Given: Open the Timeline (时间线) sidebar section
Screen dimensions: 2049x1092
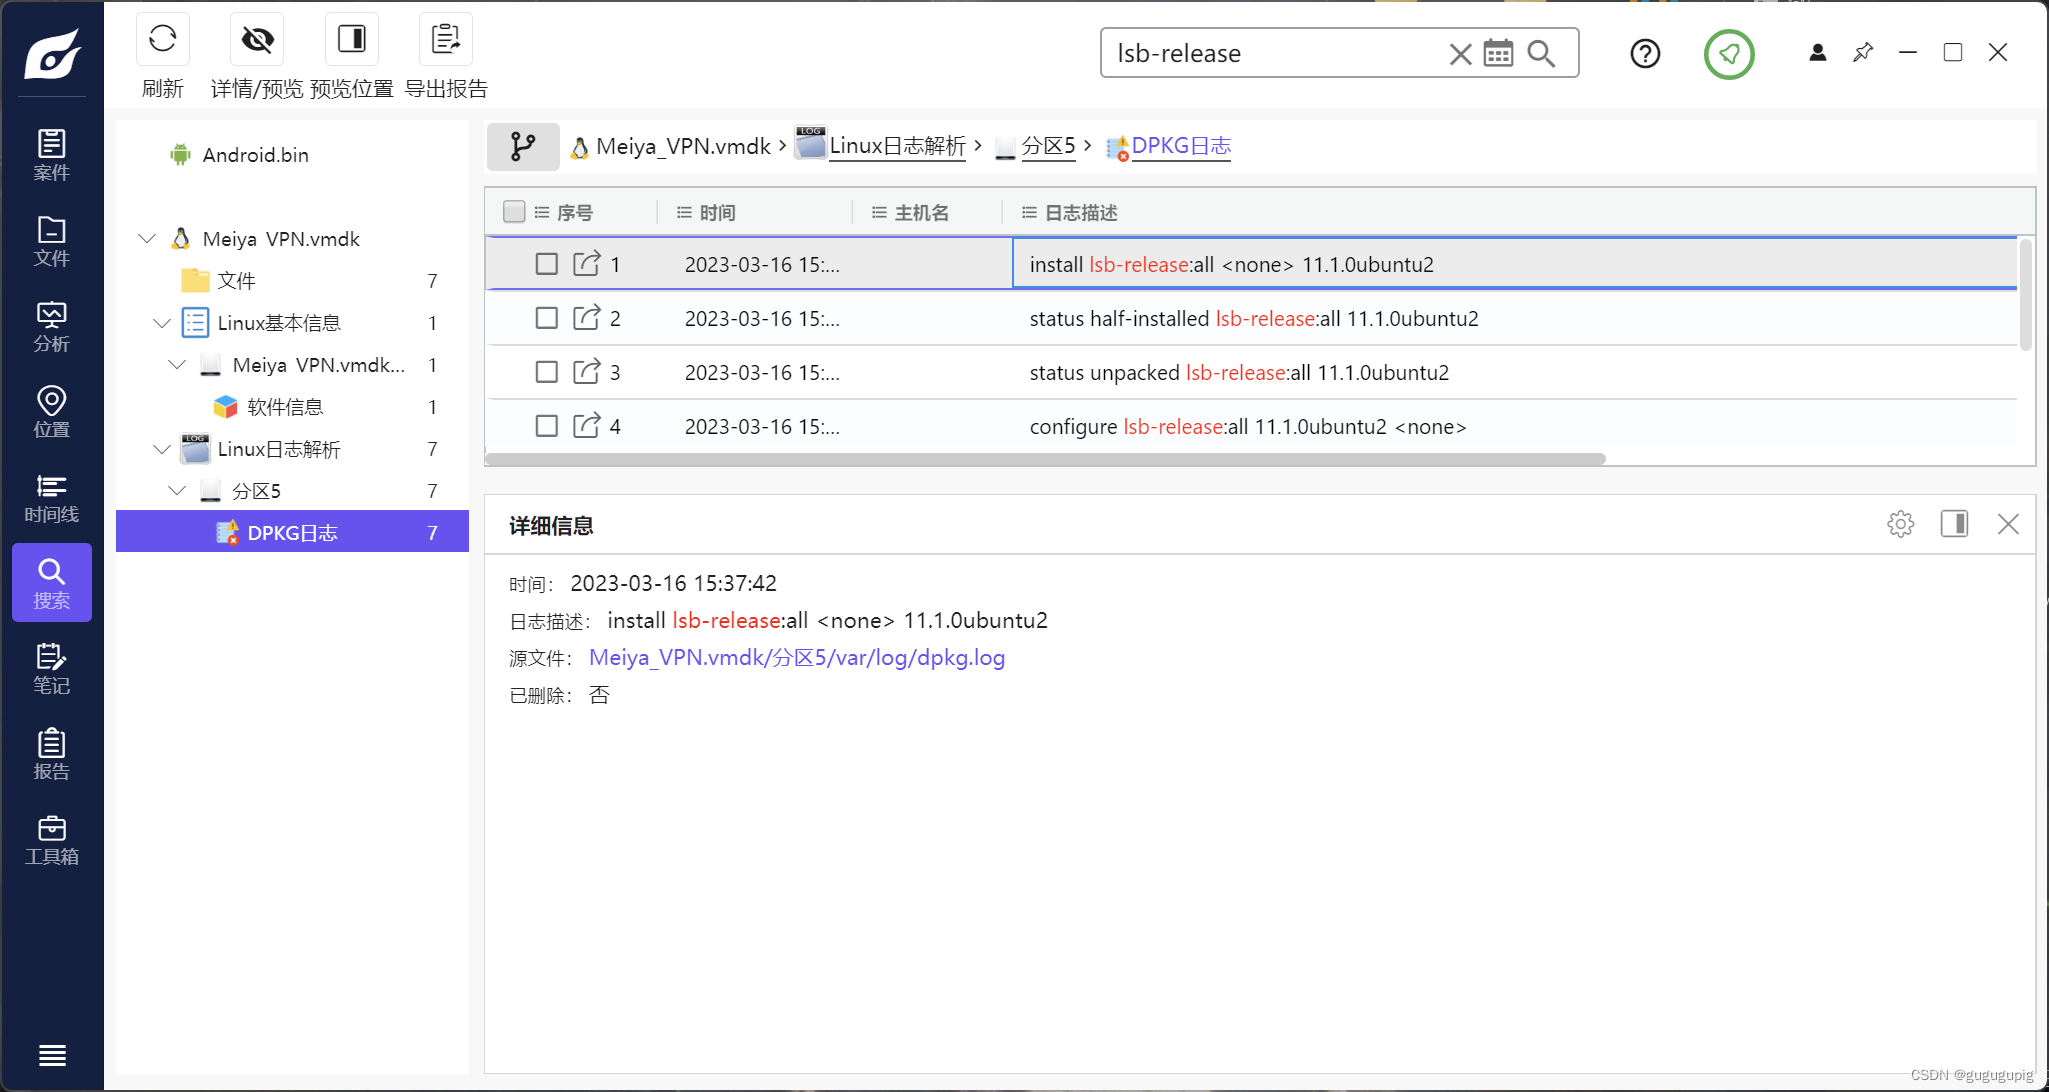Looking at the screenshot, I should click(52, 498).
